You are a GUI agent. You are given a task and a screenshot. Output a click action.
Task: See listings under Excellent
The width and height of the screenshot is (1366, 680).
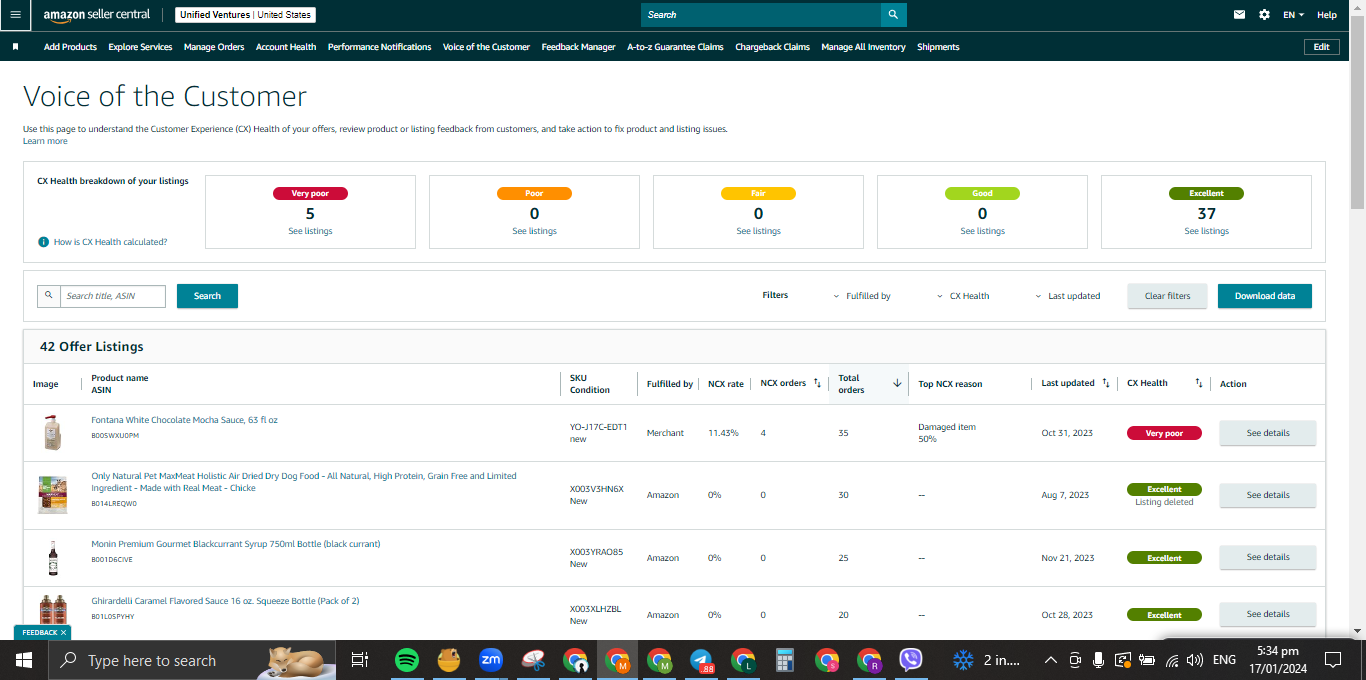coord(1206,231)
